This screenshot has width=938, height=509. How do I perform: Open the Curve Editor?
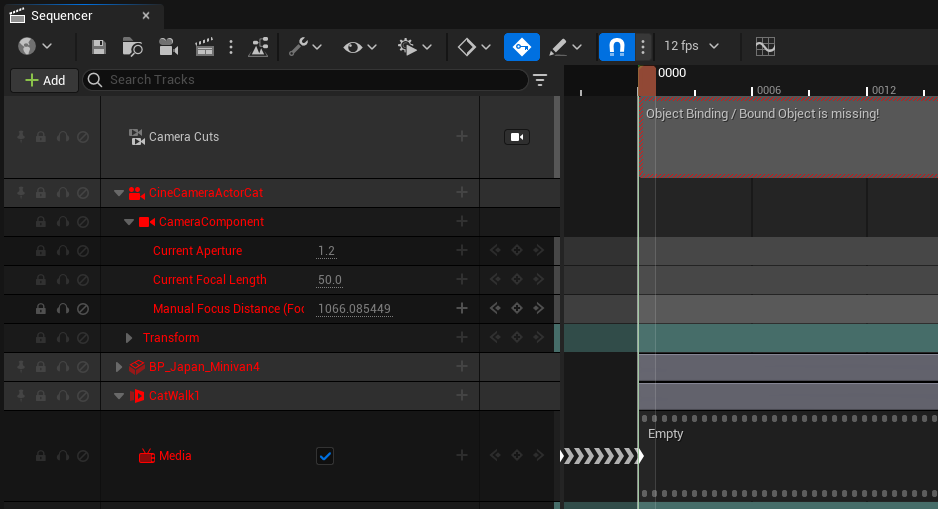click(x=765, y=47)
